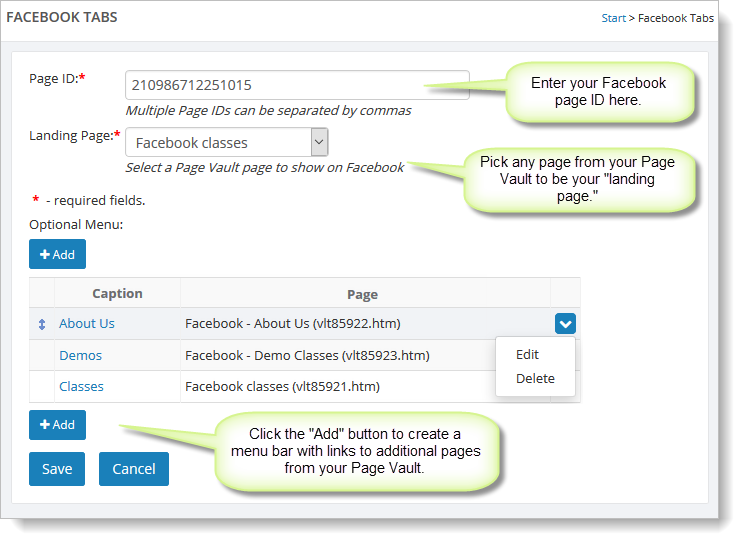The image size is (744, 544).
Task: Click the '- required fields.' note
Action: pos(95,200)
